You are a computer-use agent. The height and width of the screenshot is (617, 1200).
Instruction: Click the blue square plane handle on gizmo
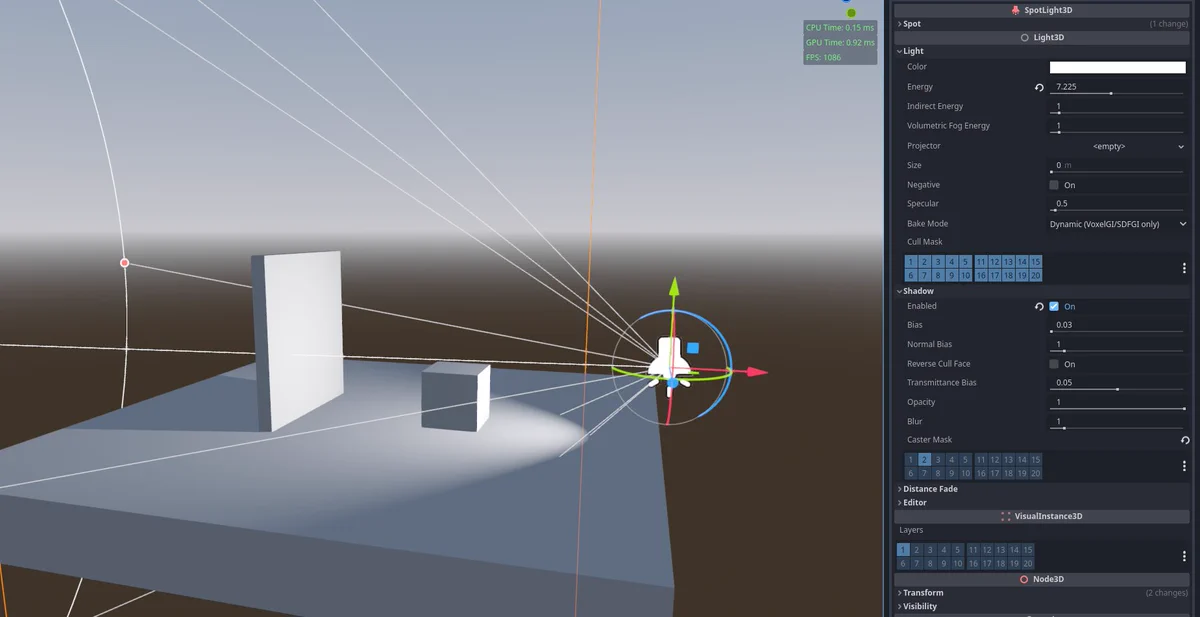(693, 348)
